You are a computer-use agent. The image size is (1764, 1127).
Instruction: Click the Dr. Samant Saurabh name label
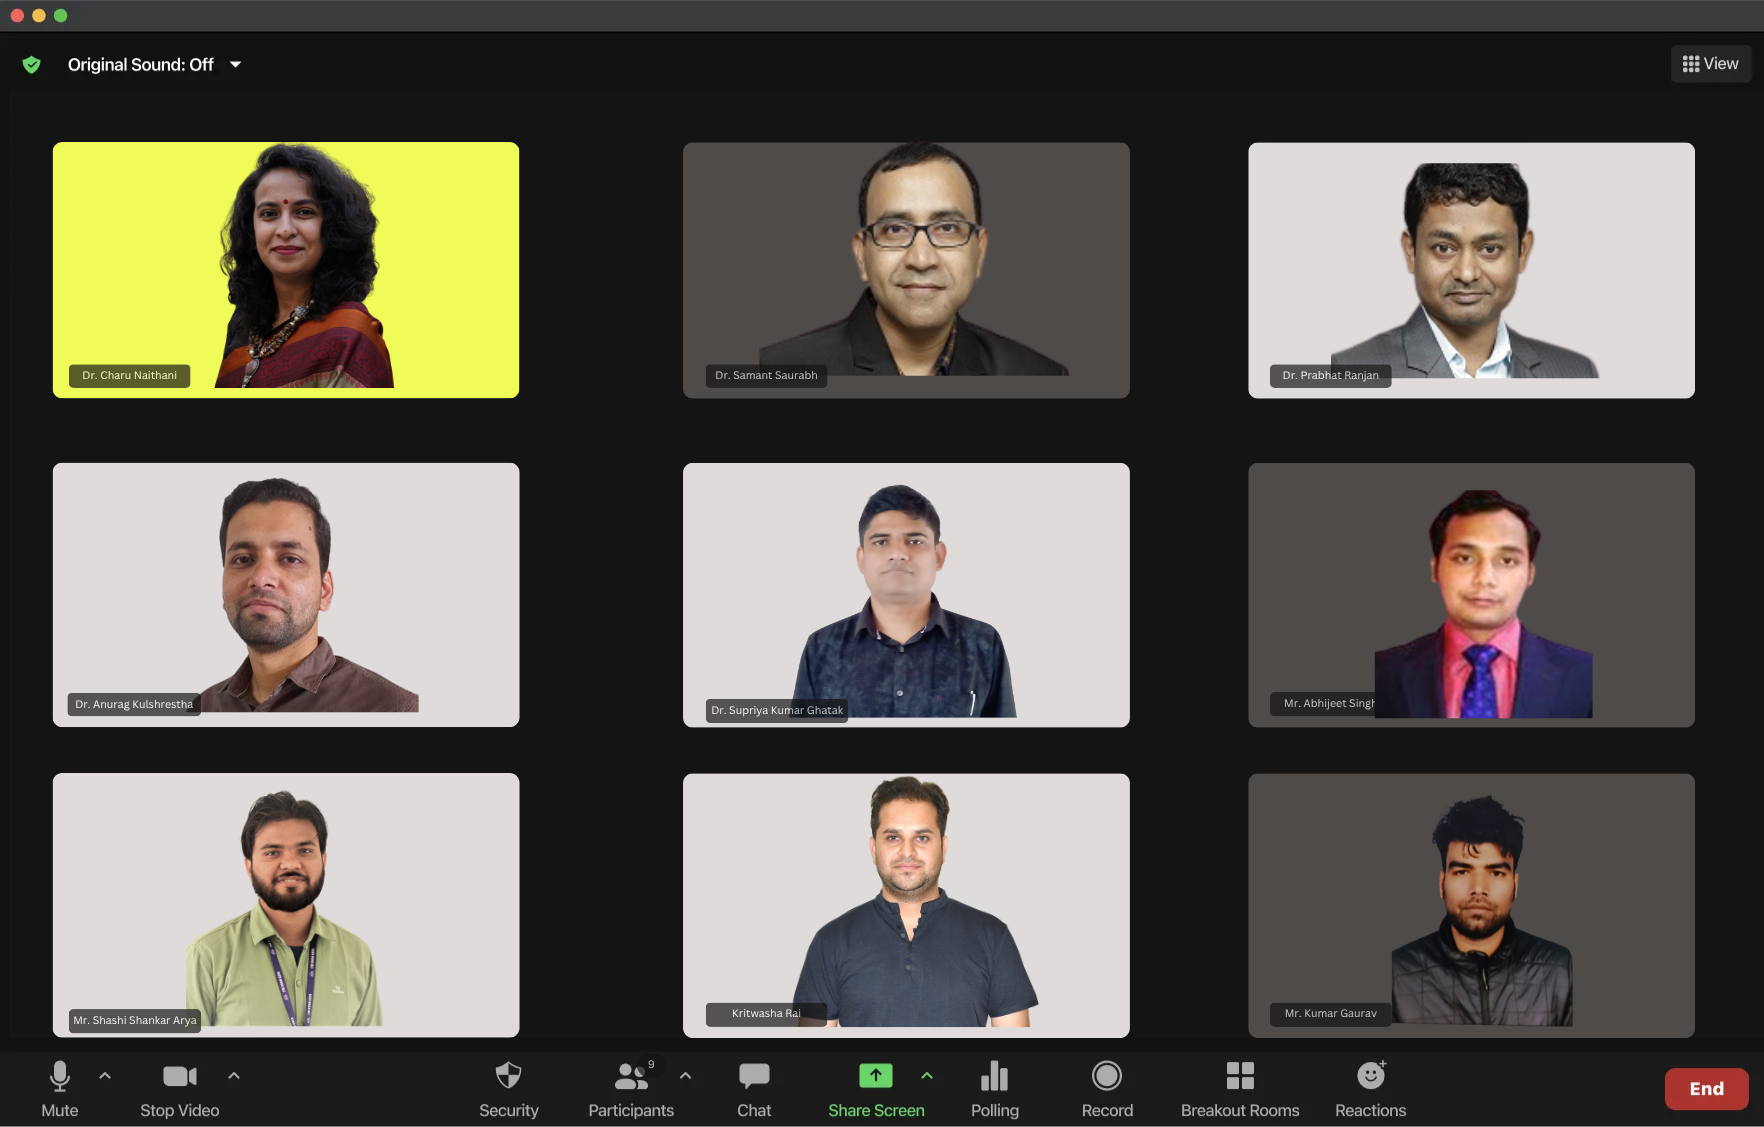coord(766,376)
